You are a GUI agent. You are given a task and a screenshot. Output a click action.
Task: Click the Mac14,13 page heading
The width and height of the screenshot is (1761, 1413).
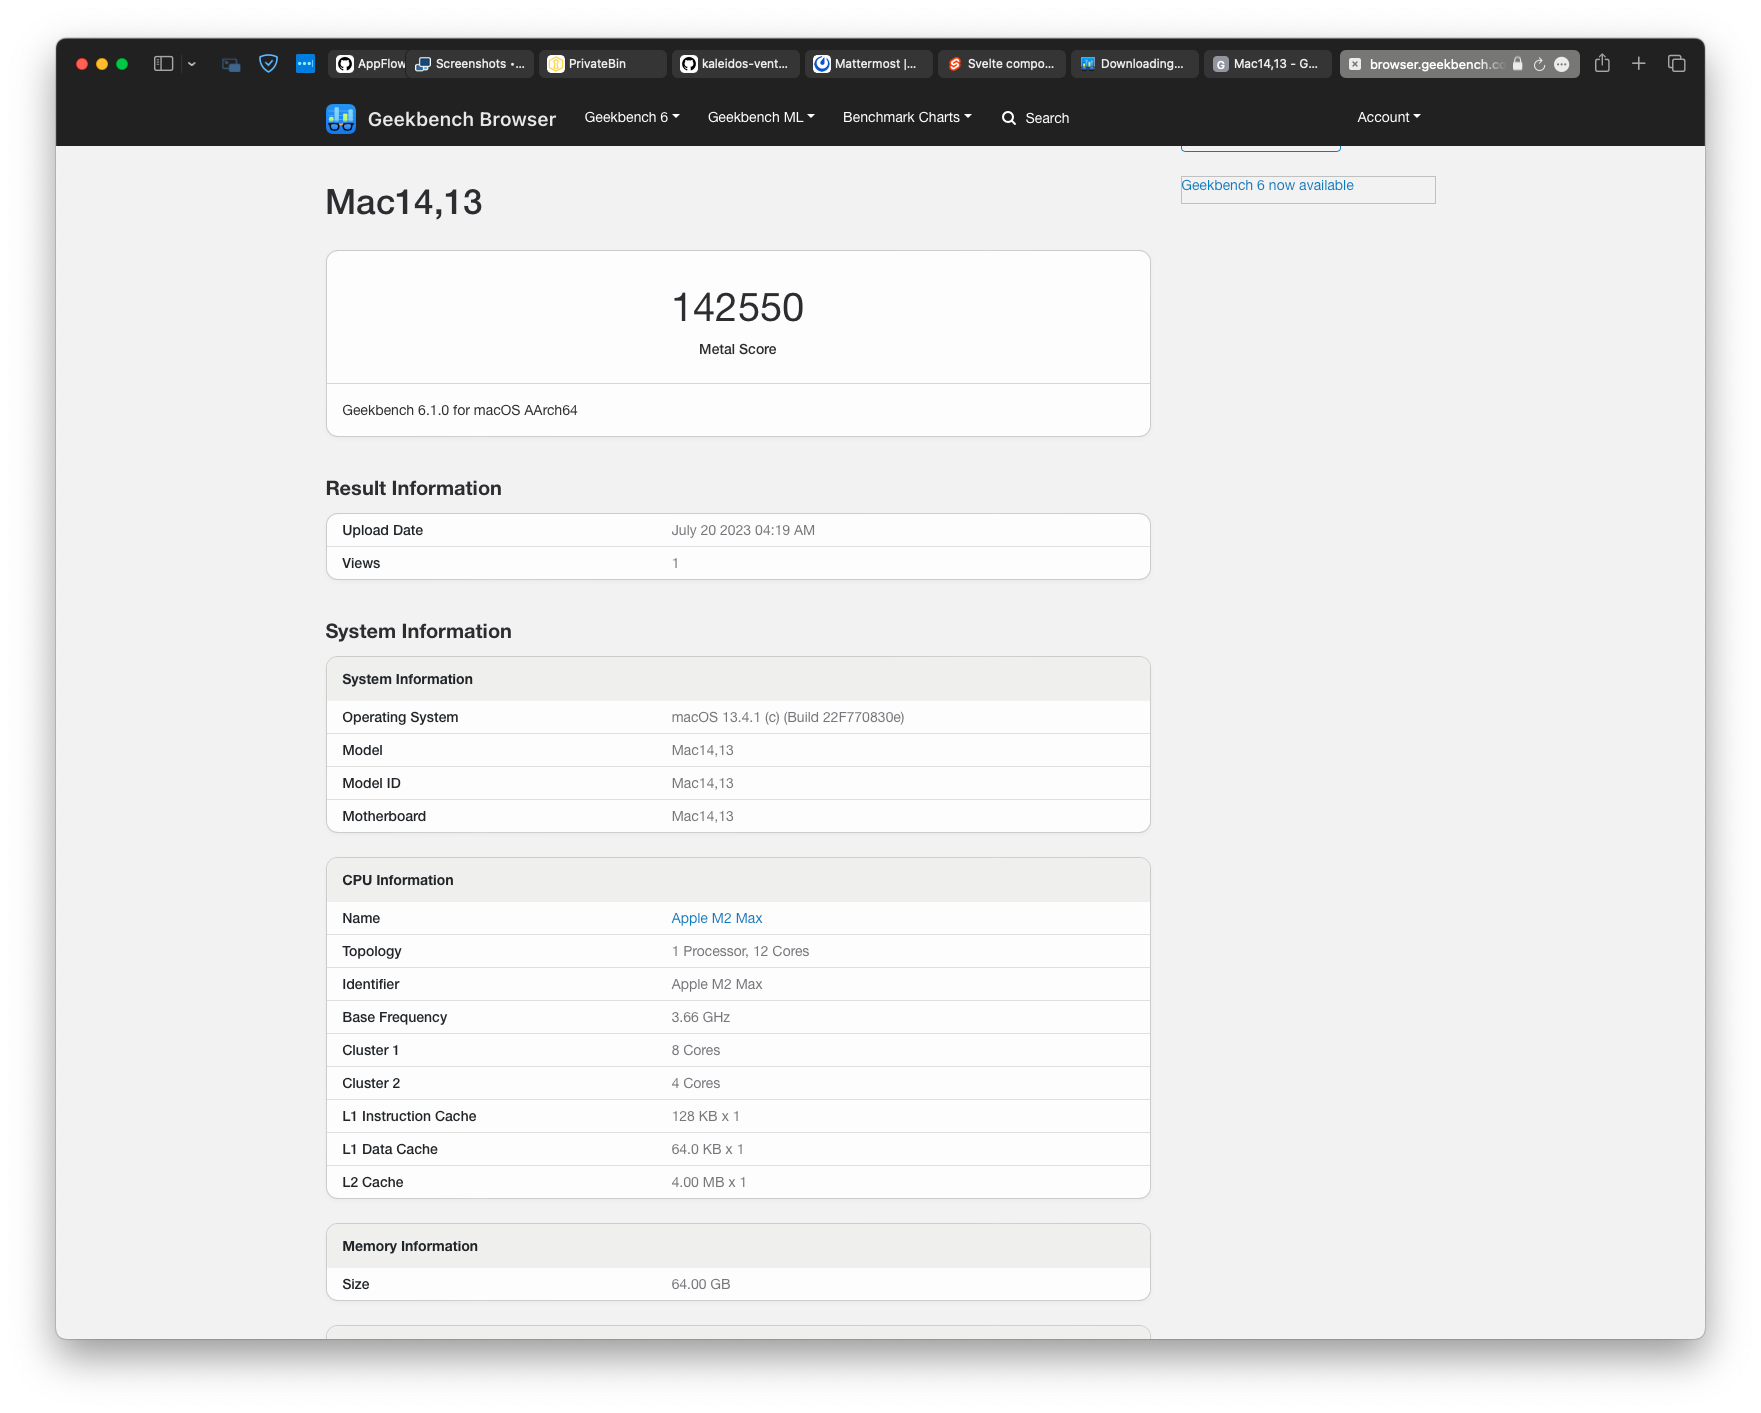tap(404, 202)
